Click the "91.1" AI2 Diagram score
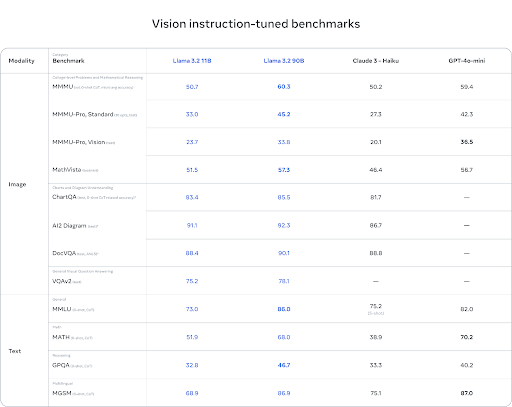The height and width of the screenshot is (407, 512). [x=192, y=225]
